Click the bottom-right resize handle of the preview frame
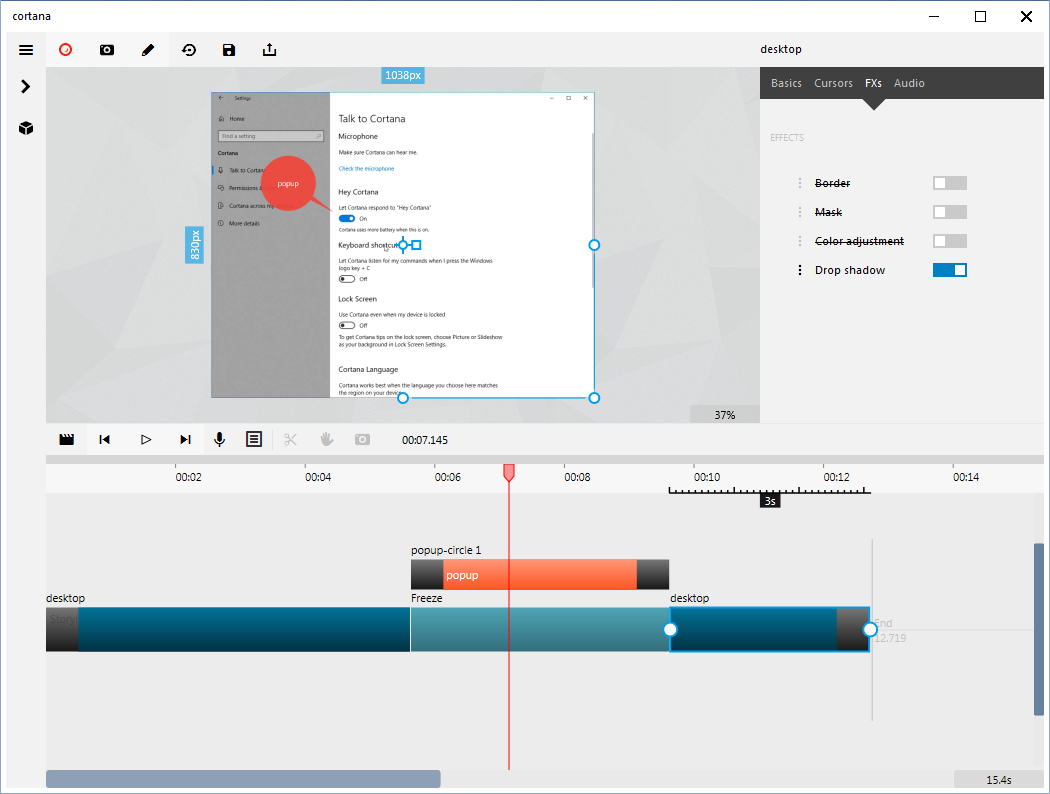Viewport: 1050px width, 794px height. click(x=594, y=398)
